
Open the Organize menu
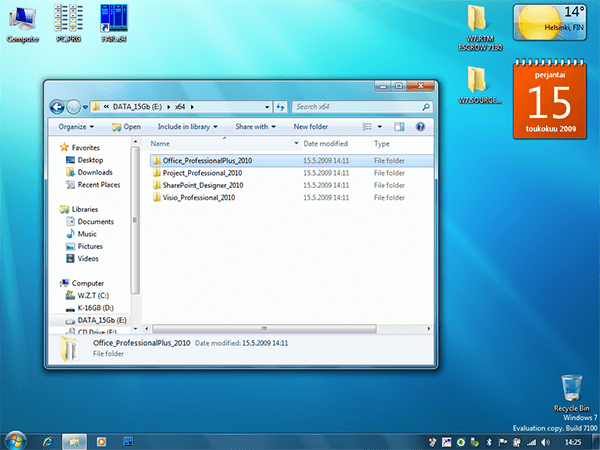[76, 127]
